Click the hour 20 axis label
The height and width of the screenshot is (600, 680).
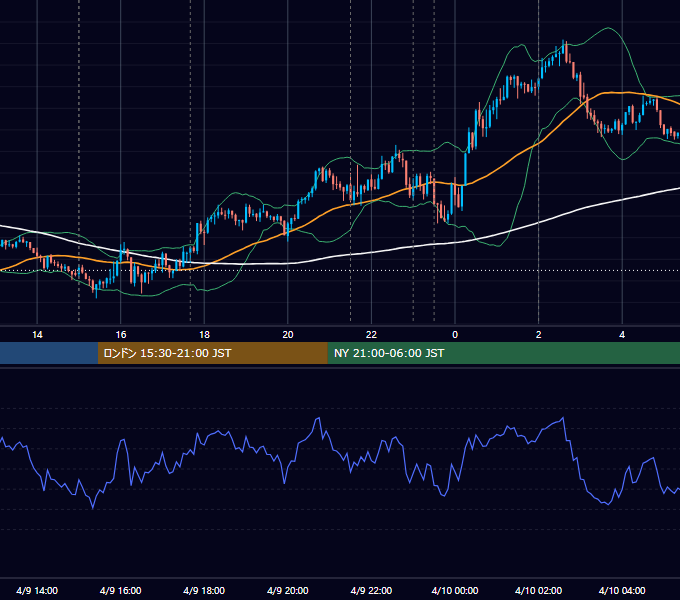(288, 335)
